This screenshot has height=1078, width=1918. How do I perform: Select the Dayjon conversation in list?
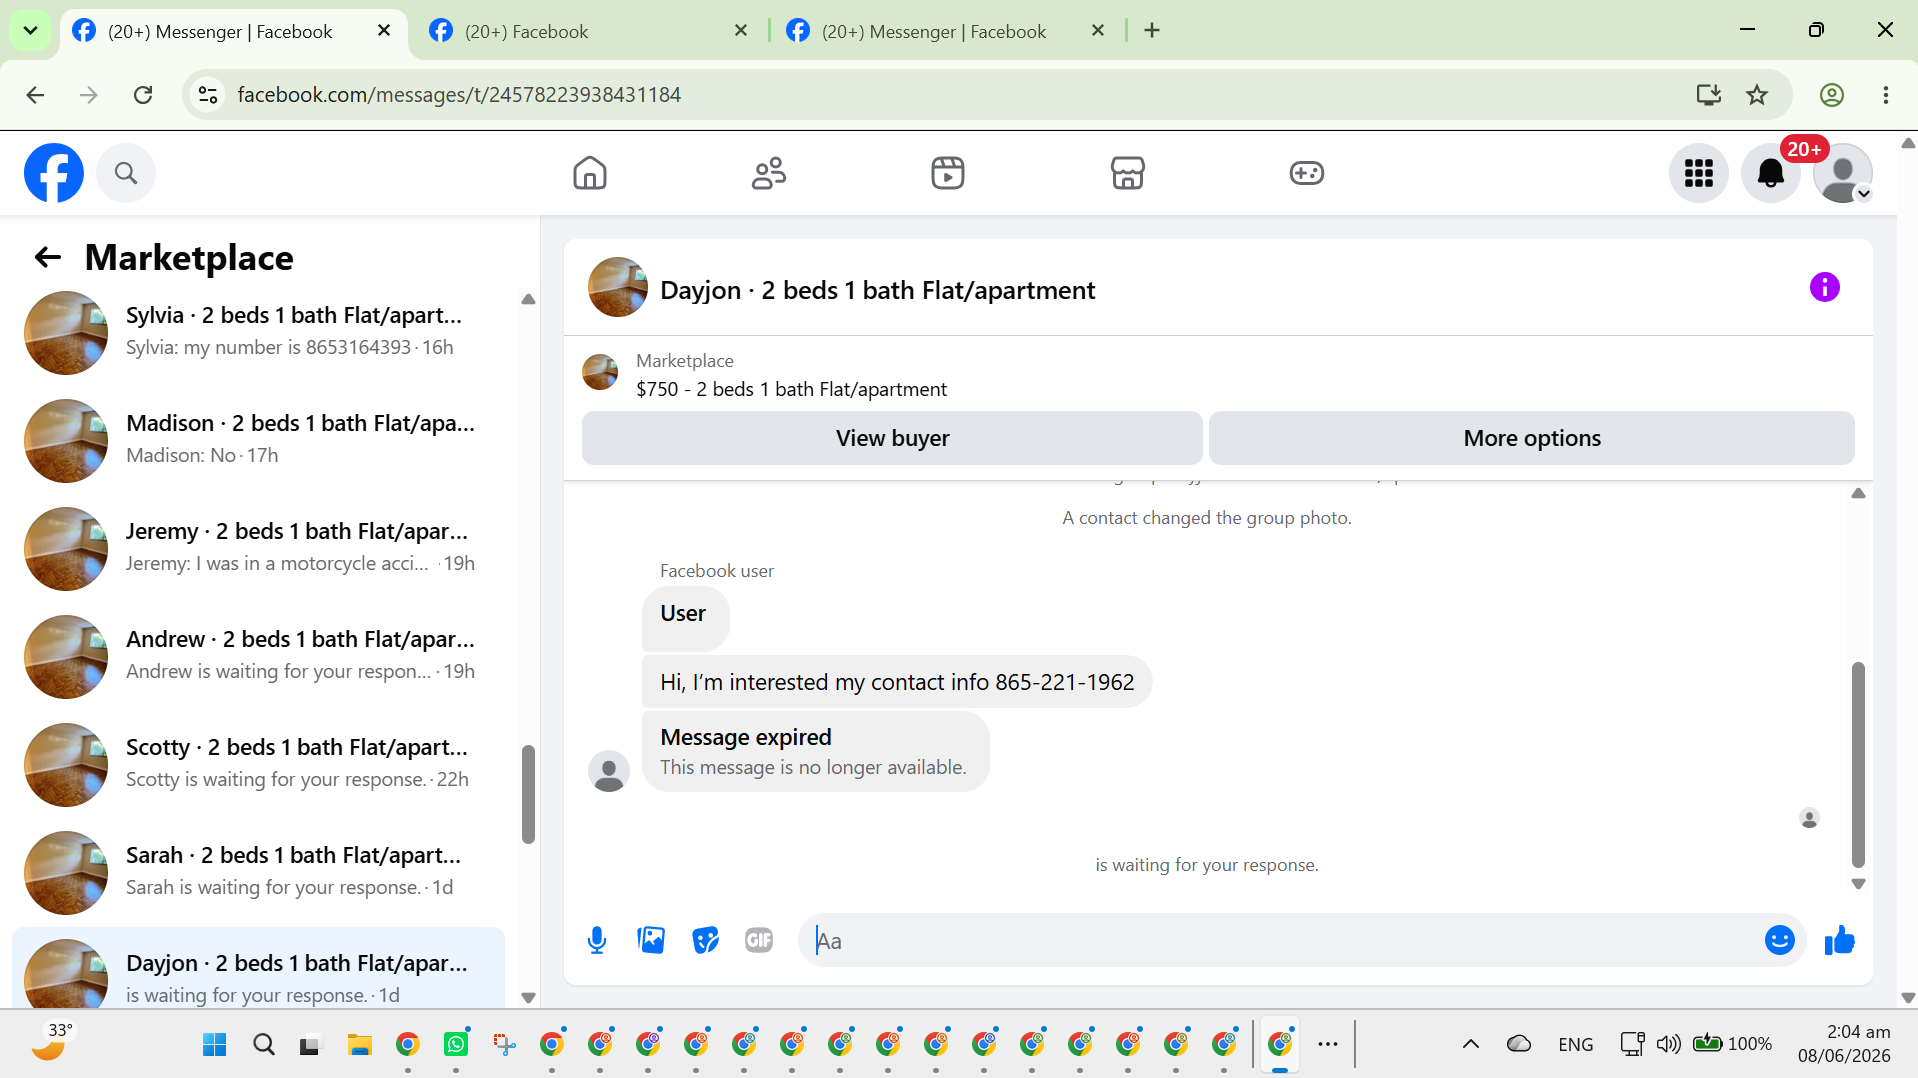260,968
